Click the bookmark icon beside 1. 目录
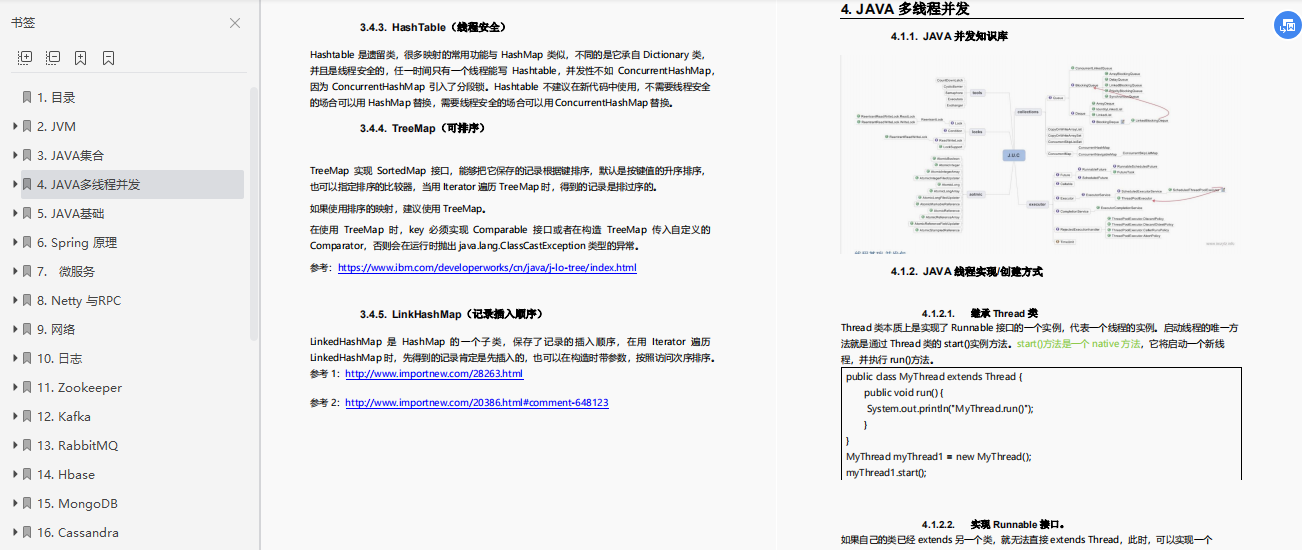The image size is (1302, 550). coord(27,97)
